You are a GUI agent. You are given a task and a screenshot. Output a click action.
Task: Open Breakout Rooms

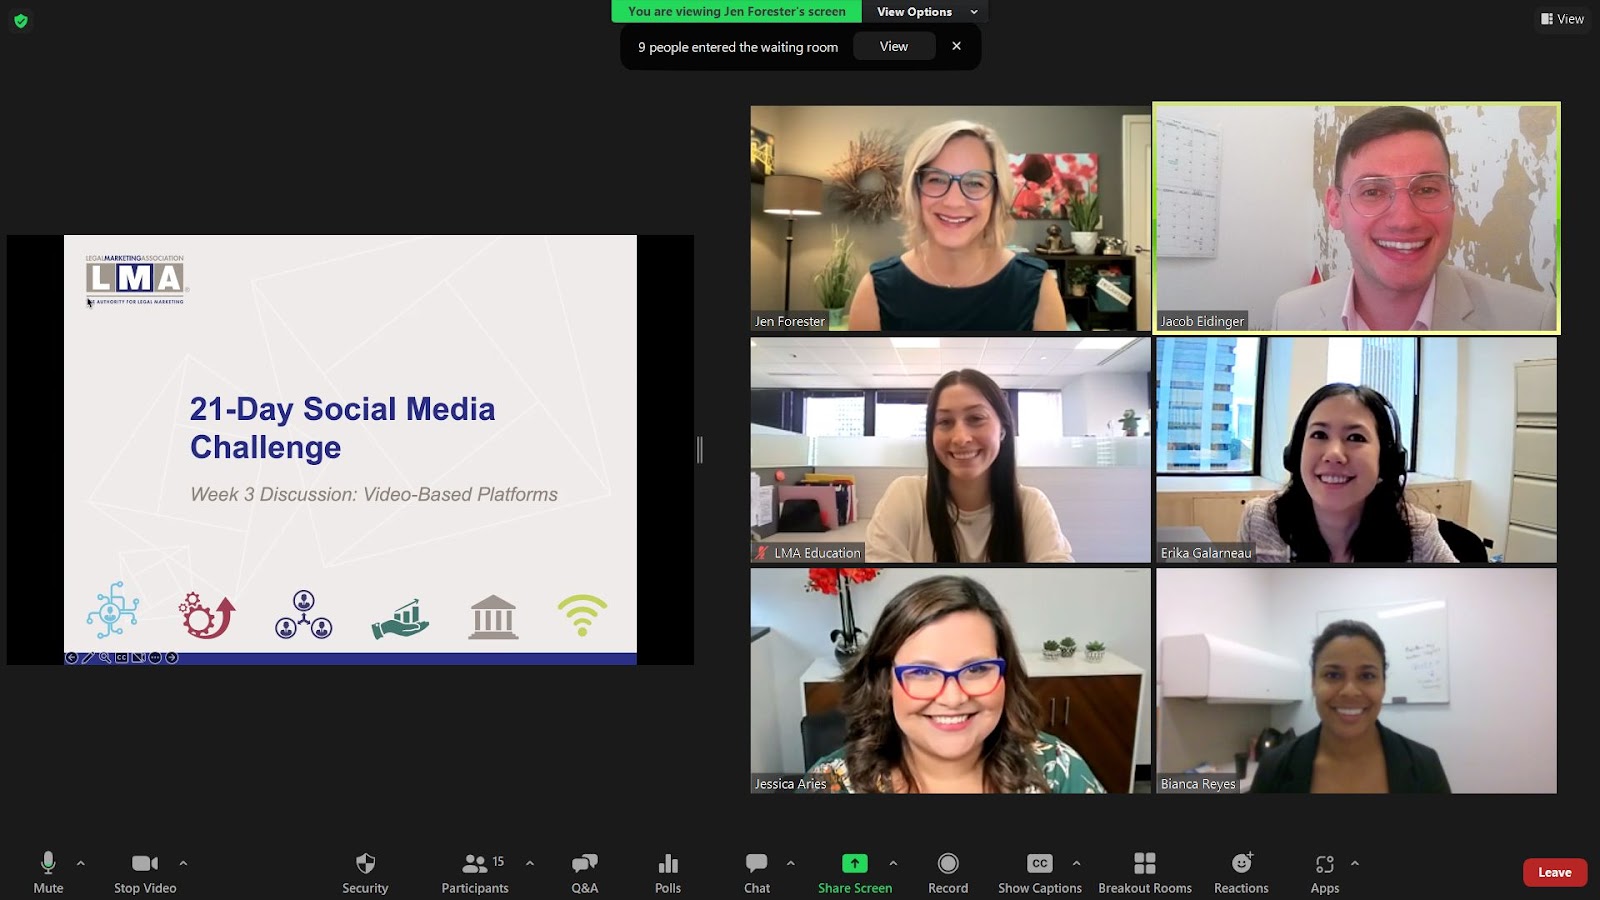tap(1145, 872)
